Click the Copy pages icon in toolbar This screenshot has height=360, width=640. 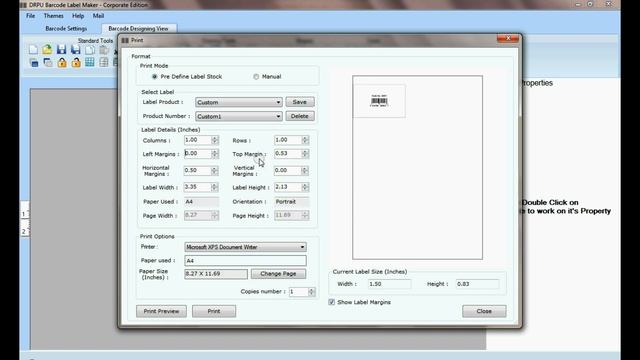click(x=90, y=50)
